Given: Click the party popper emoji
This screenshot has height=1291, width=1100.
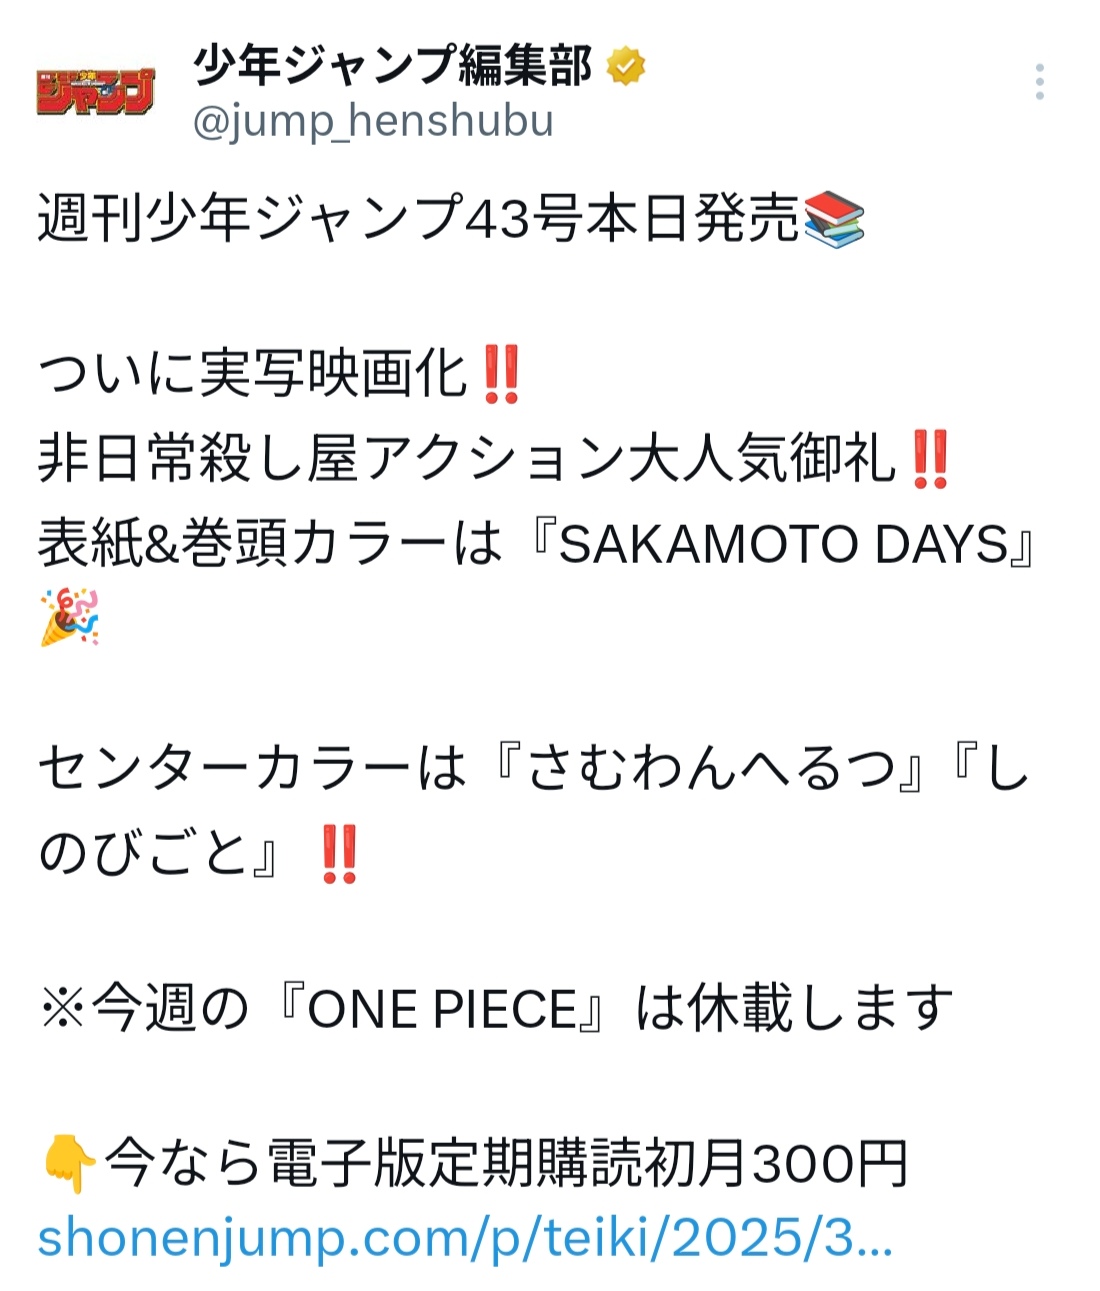Looking at the screenshot, I should coord(69,617).
